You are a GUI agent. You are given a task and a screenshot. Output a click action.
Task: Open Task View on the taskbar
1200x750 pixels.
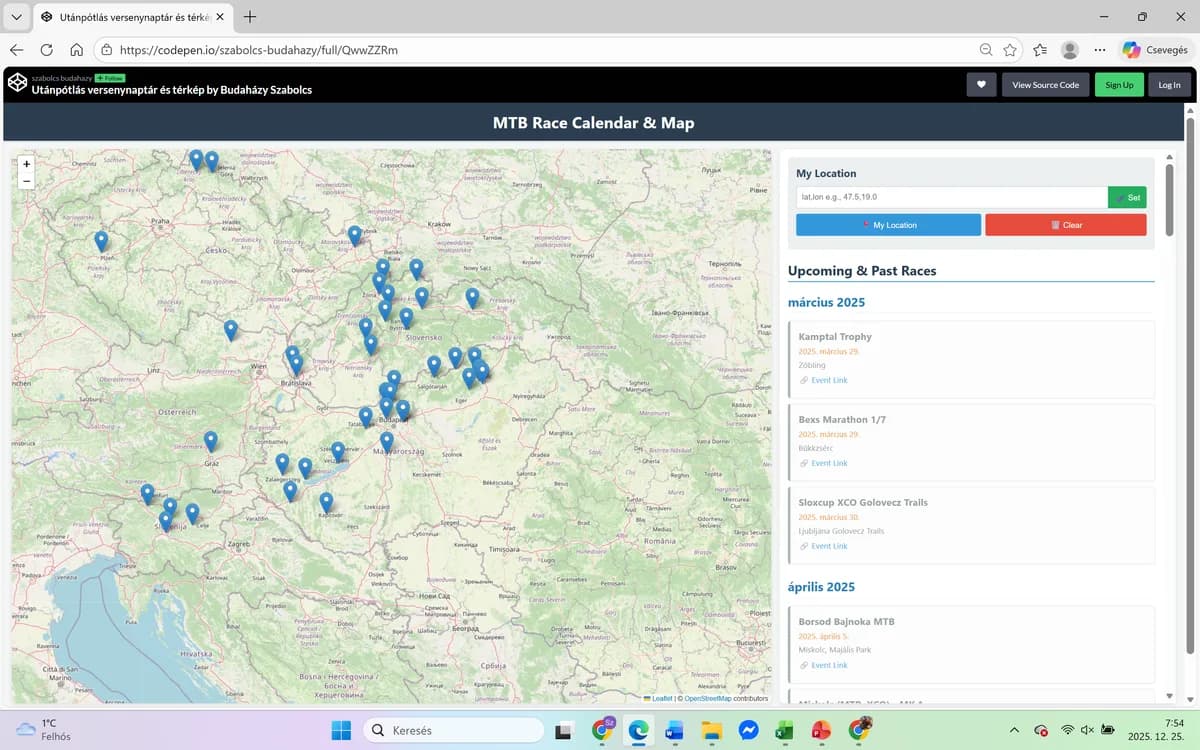click(x=564, y=730)
